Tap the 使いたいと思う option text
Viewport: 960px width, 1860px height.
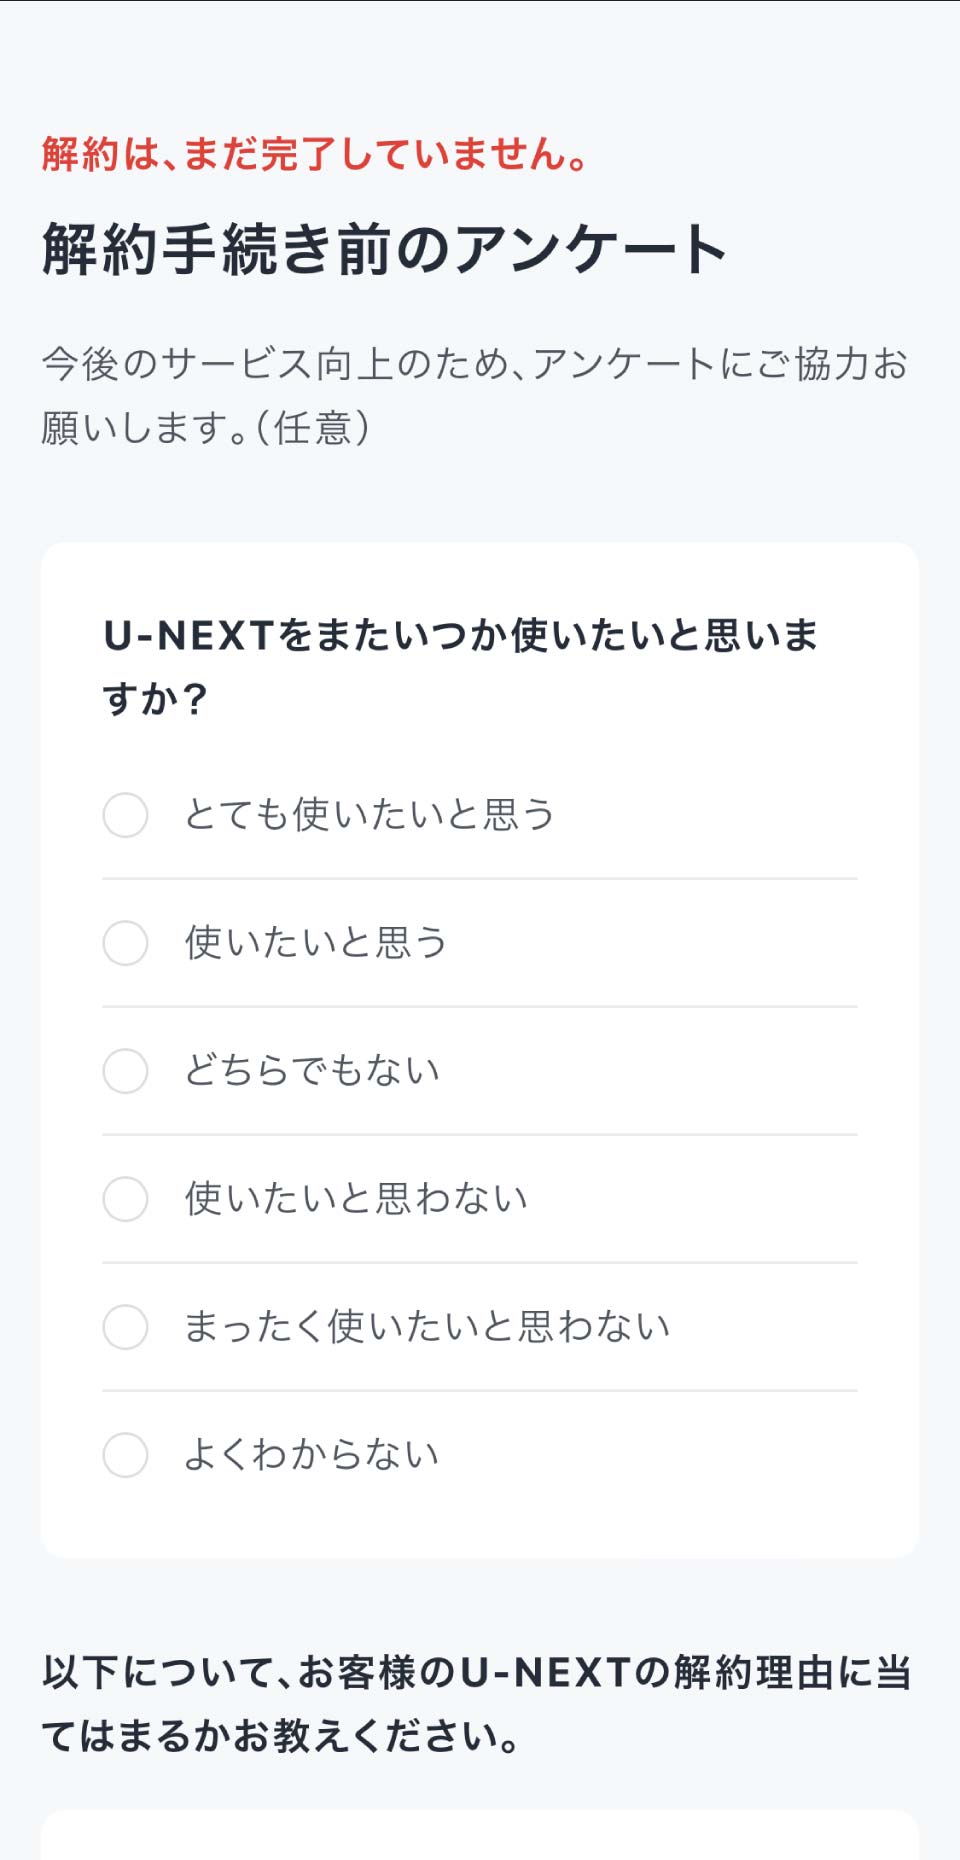coord(315,943)
